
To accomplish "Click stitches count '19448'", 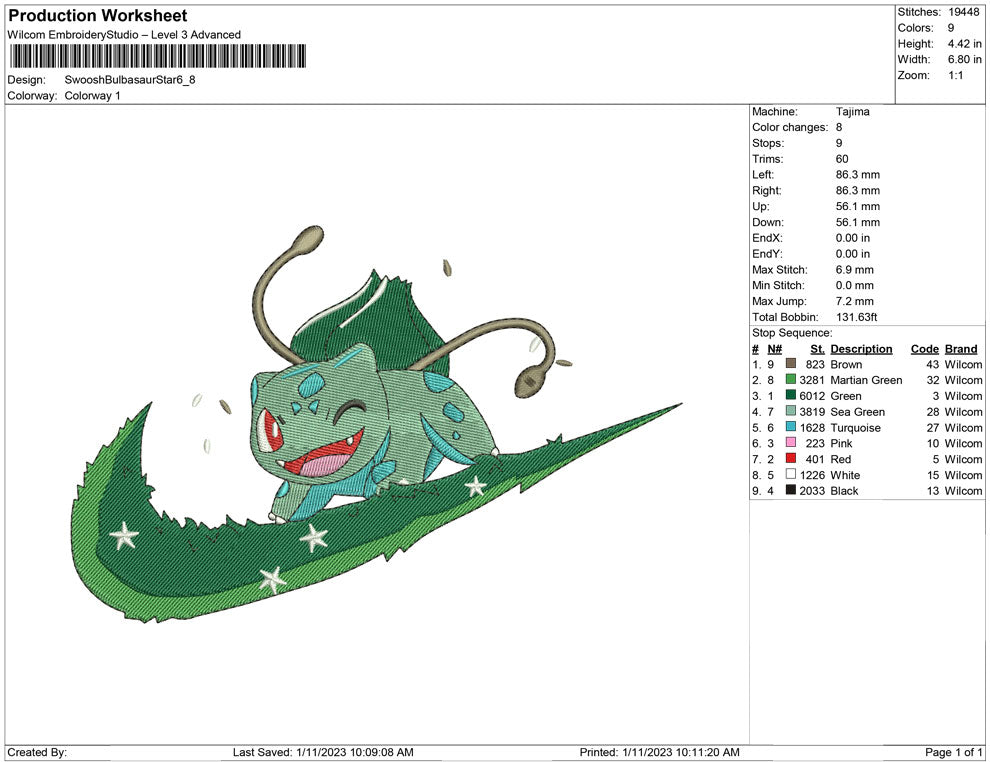I will [x=963, y=12].
